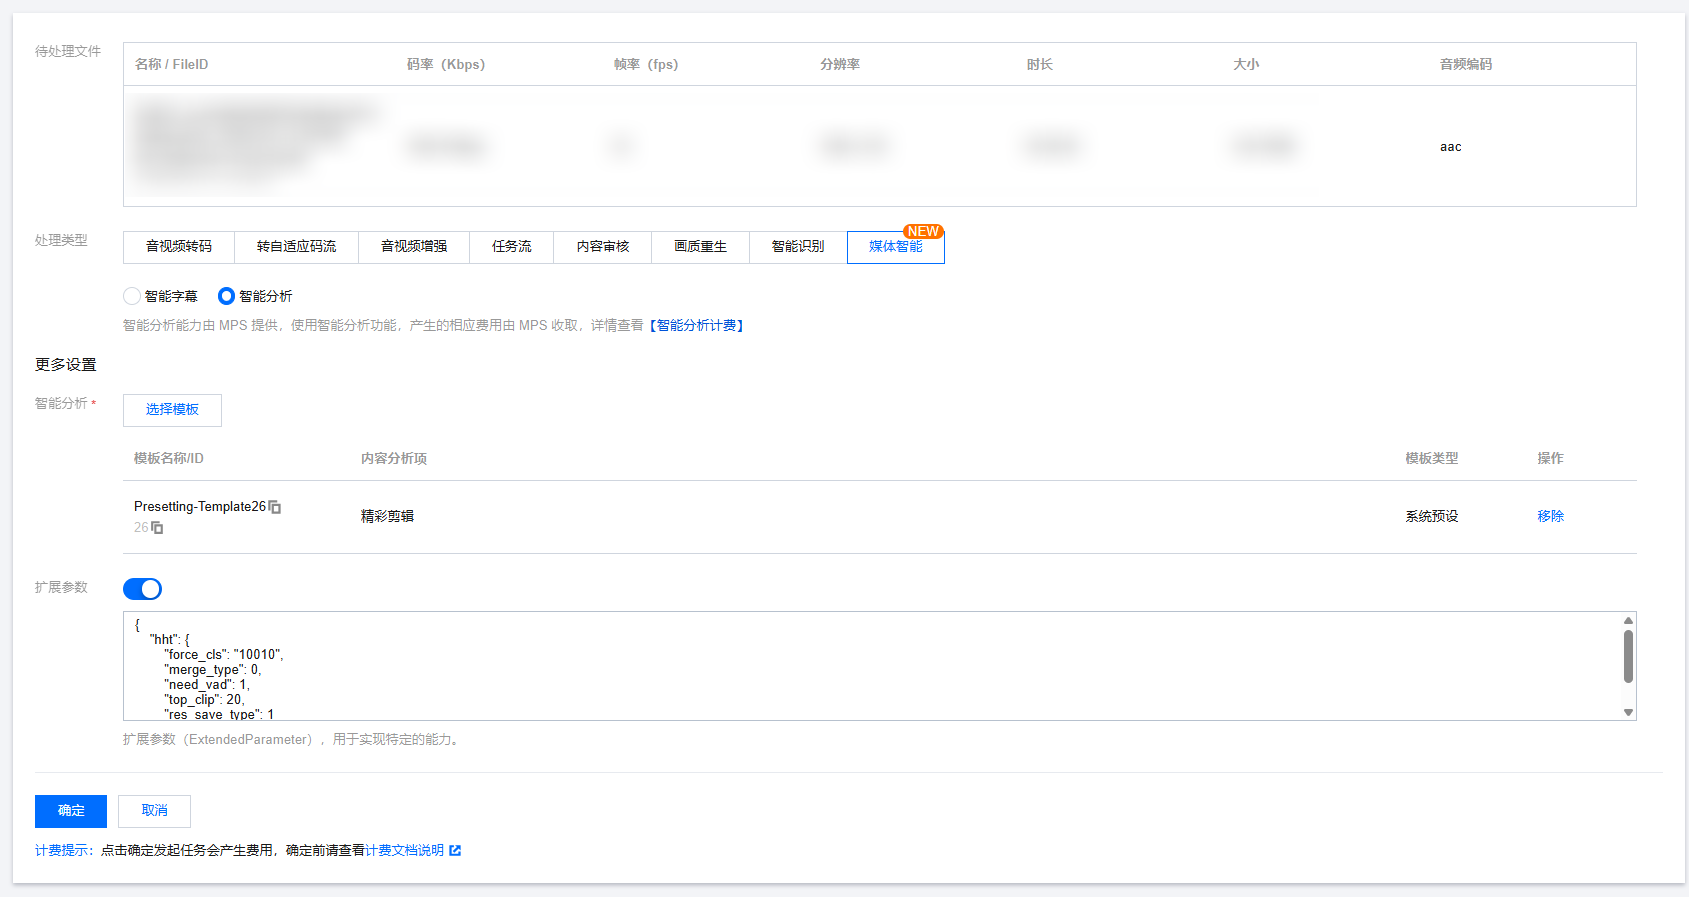1689x897 pixels.
Task: Click scrollbar down arrow in parameters box
Action: pyautogui.click(x=1628, y=712)
